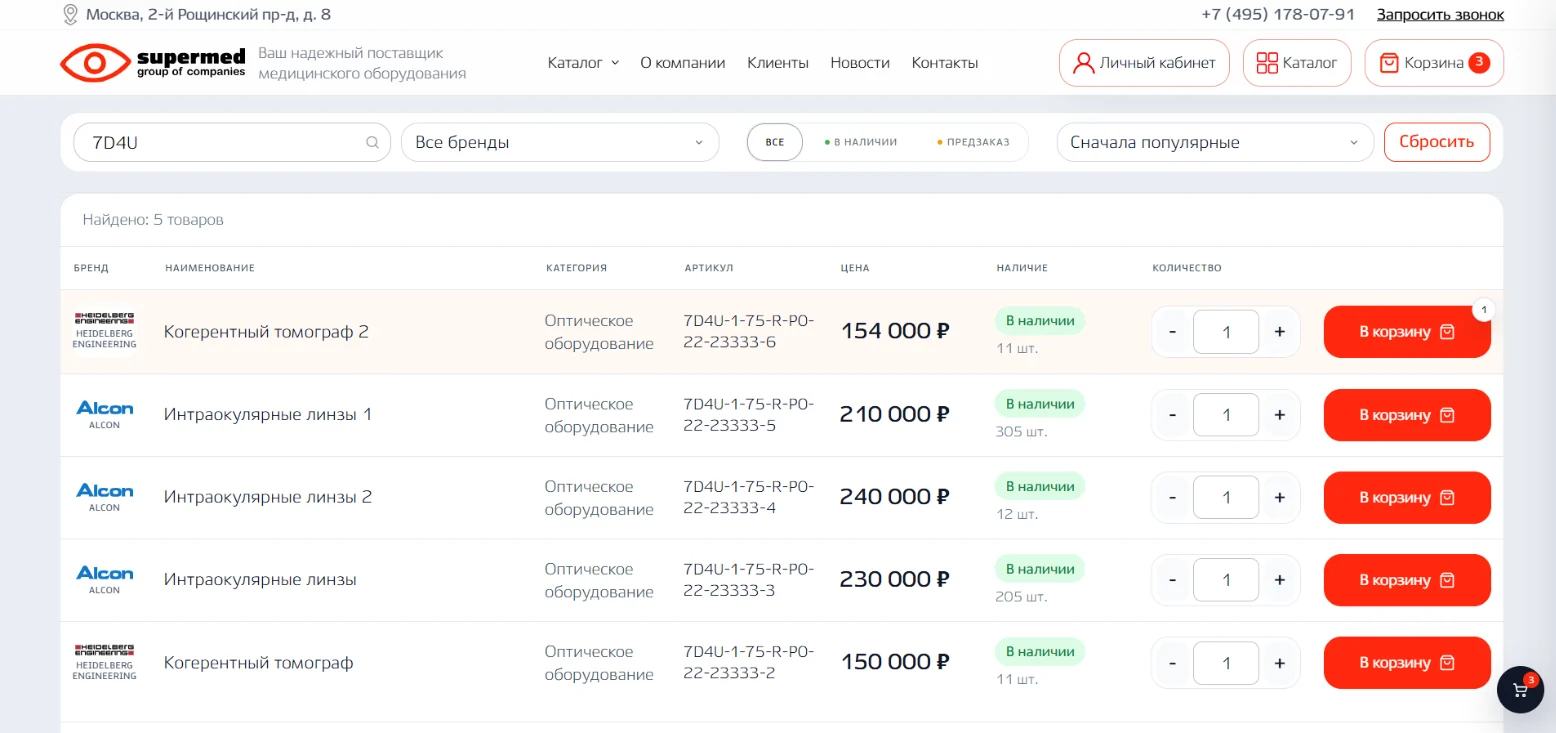
Task: Go to Клиенты menu item
Action: 778,63
